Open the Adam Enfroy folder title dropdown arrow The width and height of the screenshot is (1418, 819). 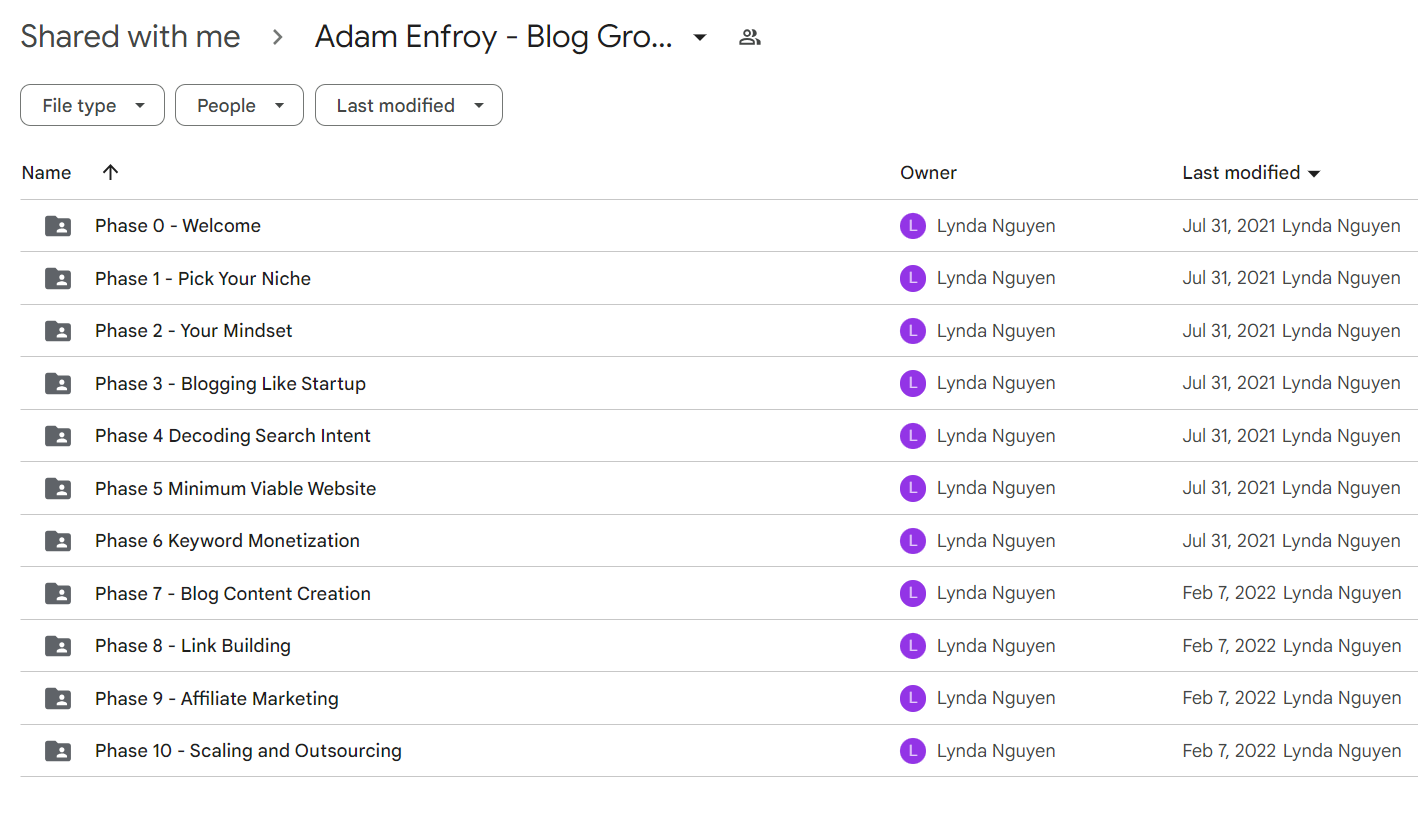click(x=701, y=38)
